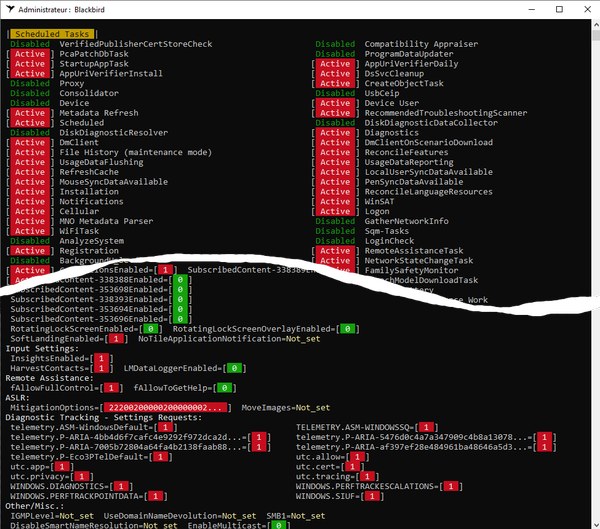Click NoTileApplicationNotification=Not_set text

[229, 339]
